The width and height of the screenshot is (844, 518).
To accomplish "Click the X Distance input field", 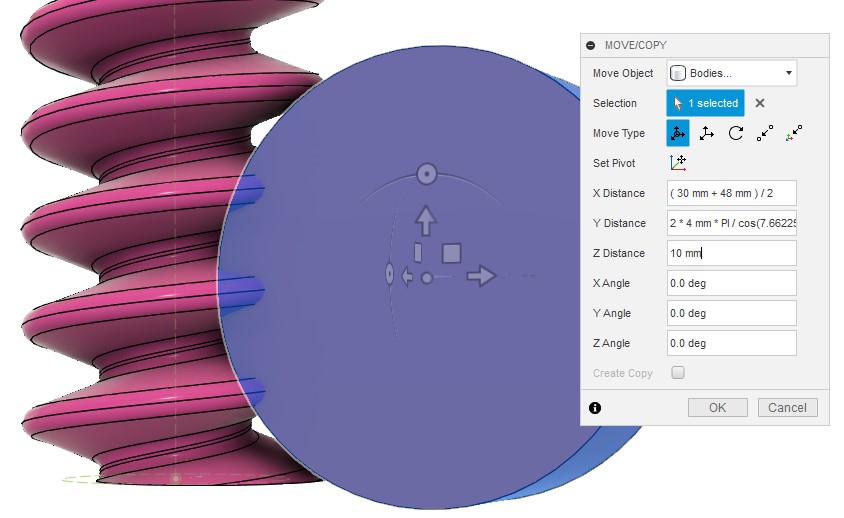I will tap(731, 193).
